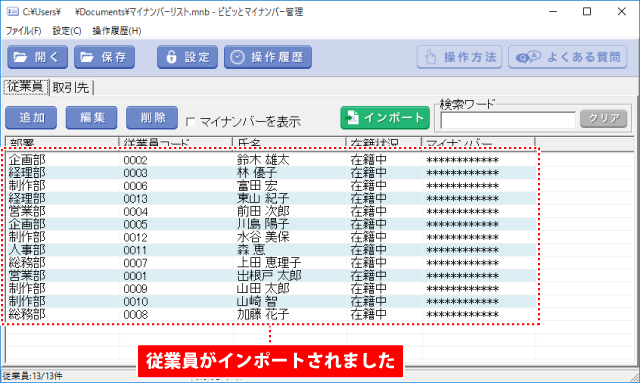Click the green インポート button
This screenshot has width=640, height=383.
click(385, 118)
